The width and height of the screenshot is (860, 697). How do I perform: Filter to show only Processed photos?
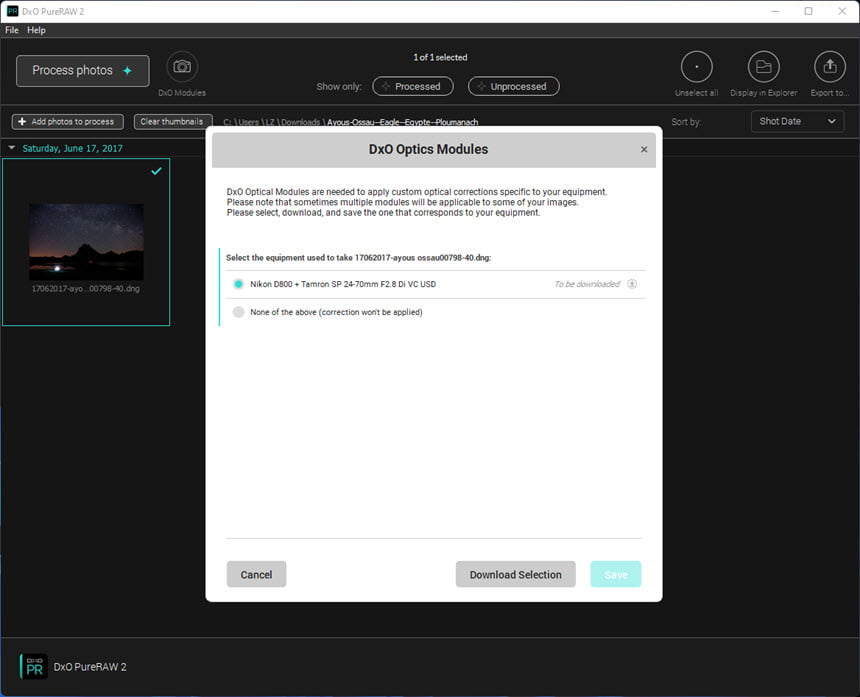pos(413,86)
